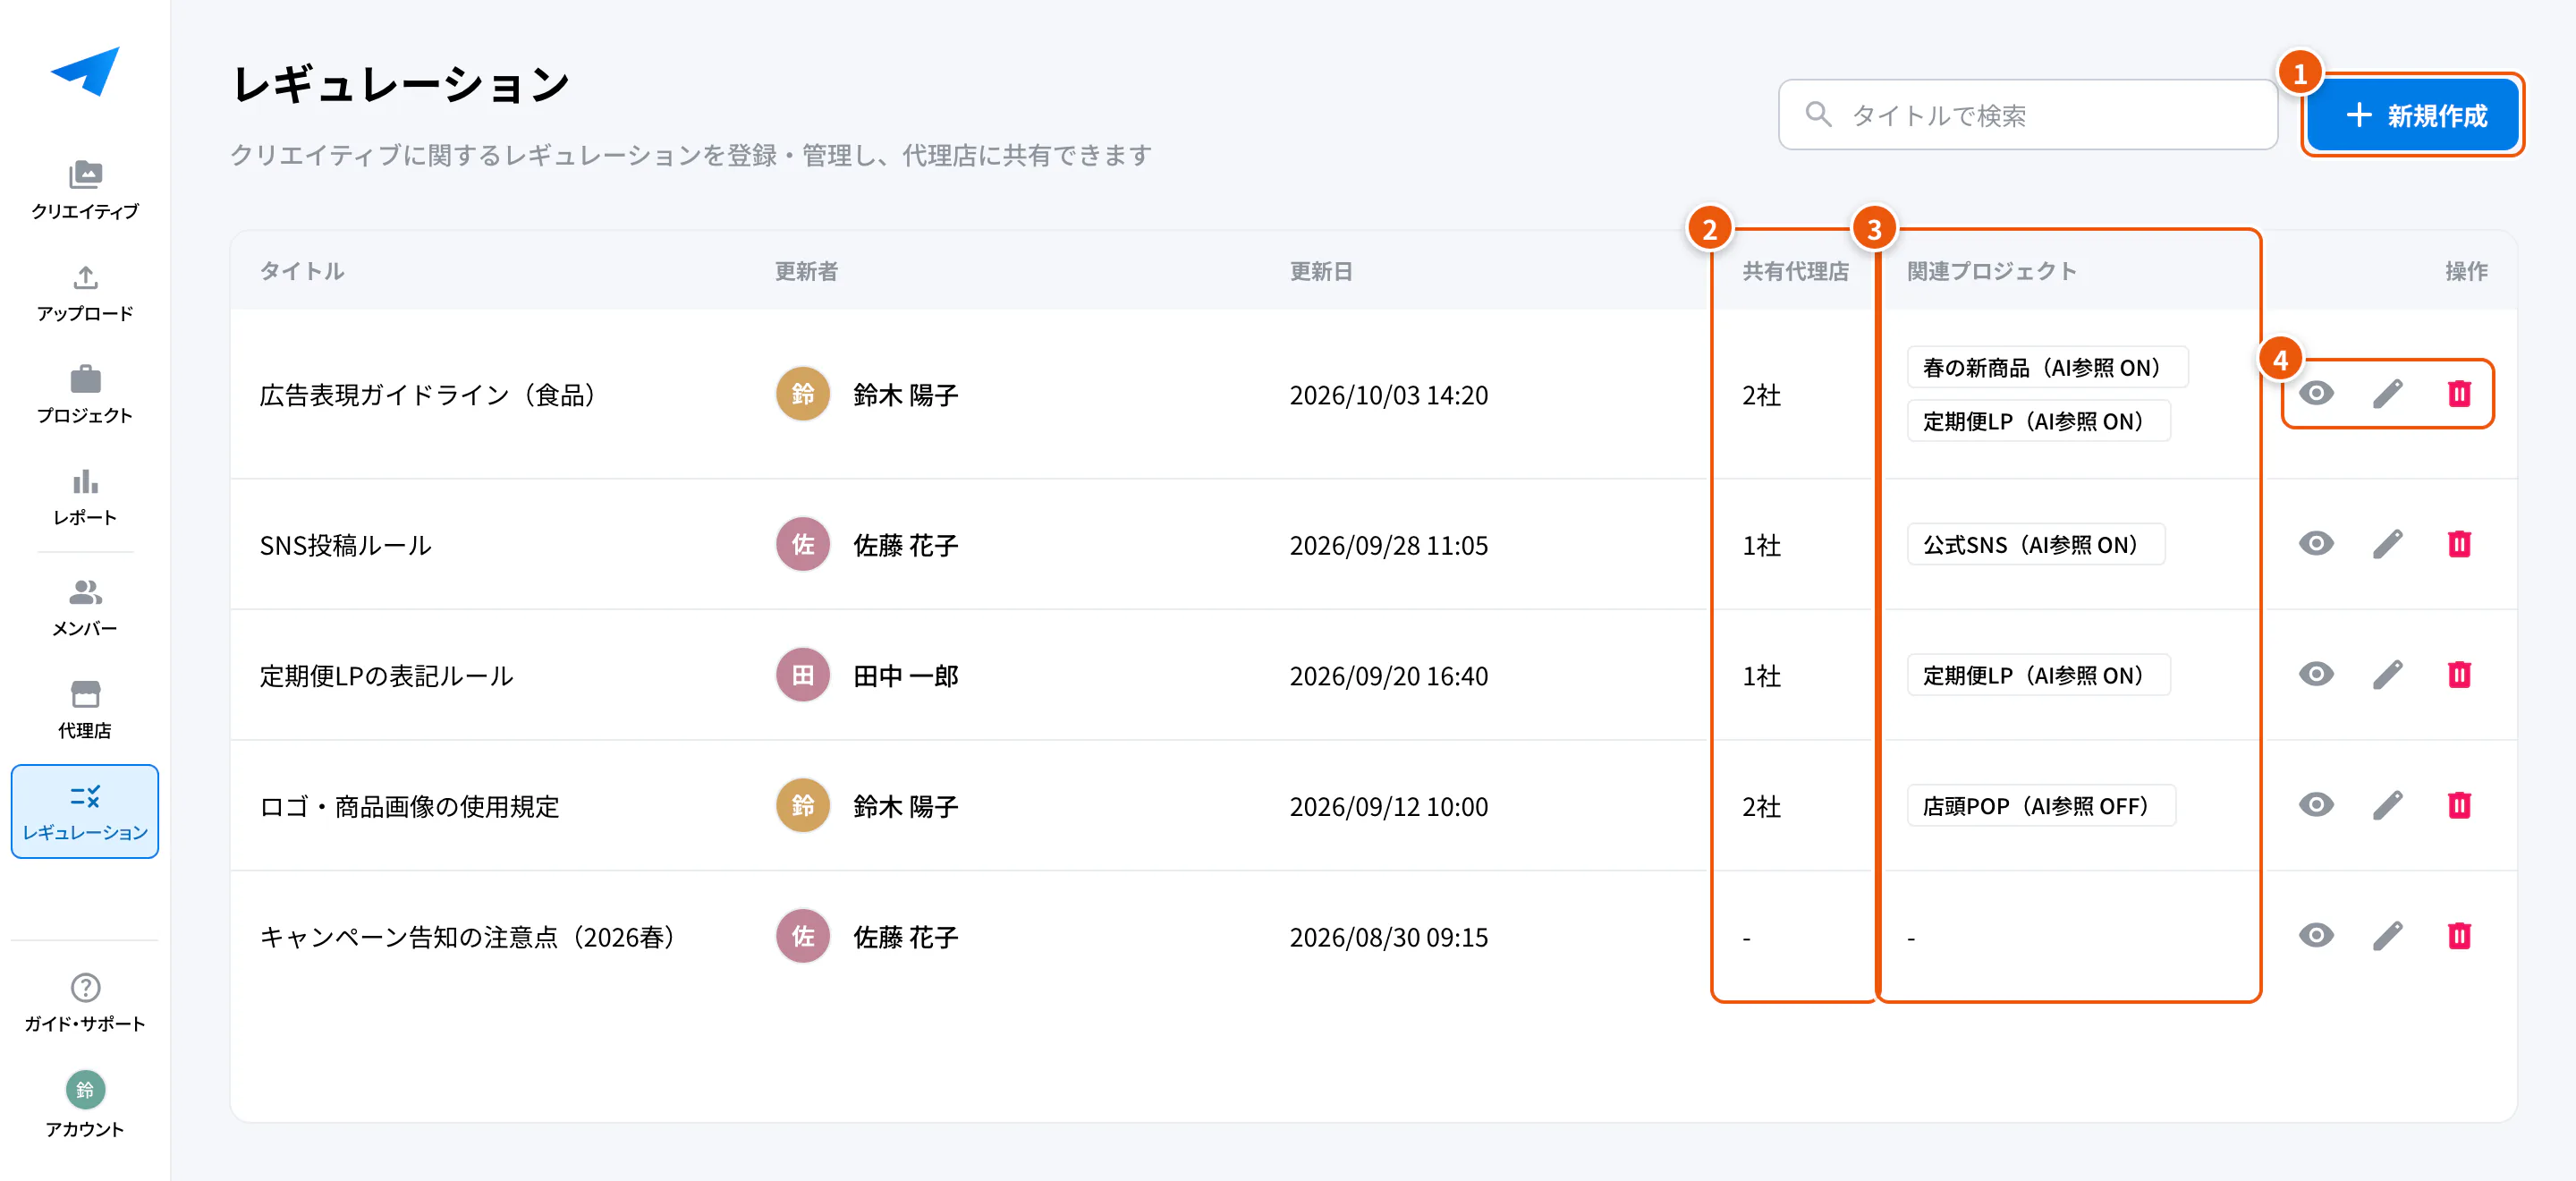Click the title SNS投稿ルール

point(345,545)
